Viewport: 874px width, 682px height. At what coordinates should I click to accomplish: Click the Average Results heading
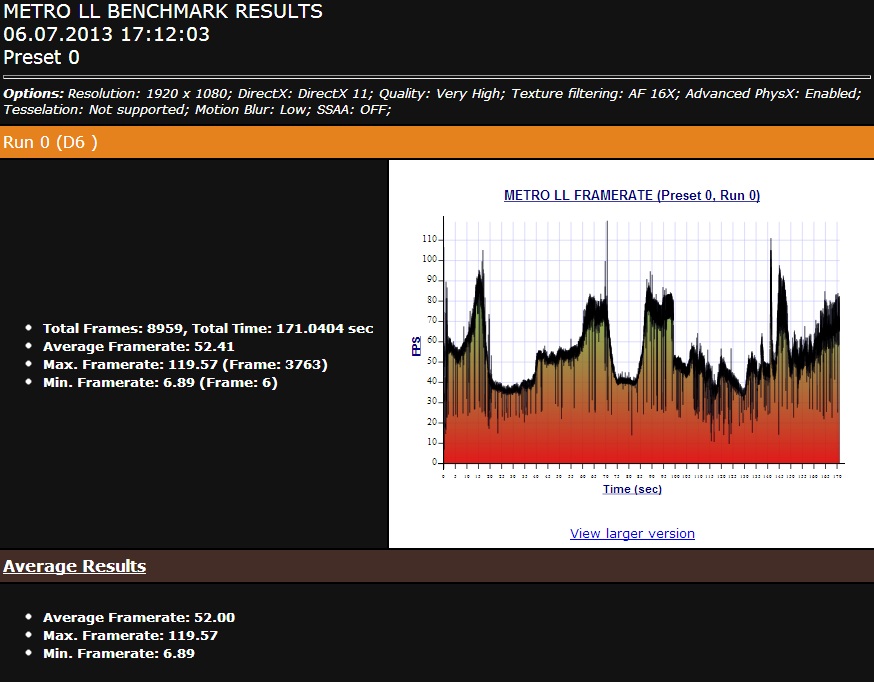click(74, 567)
